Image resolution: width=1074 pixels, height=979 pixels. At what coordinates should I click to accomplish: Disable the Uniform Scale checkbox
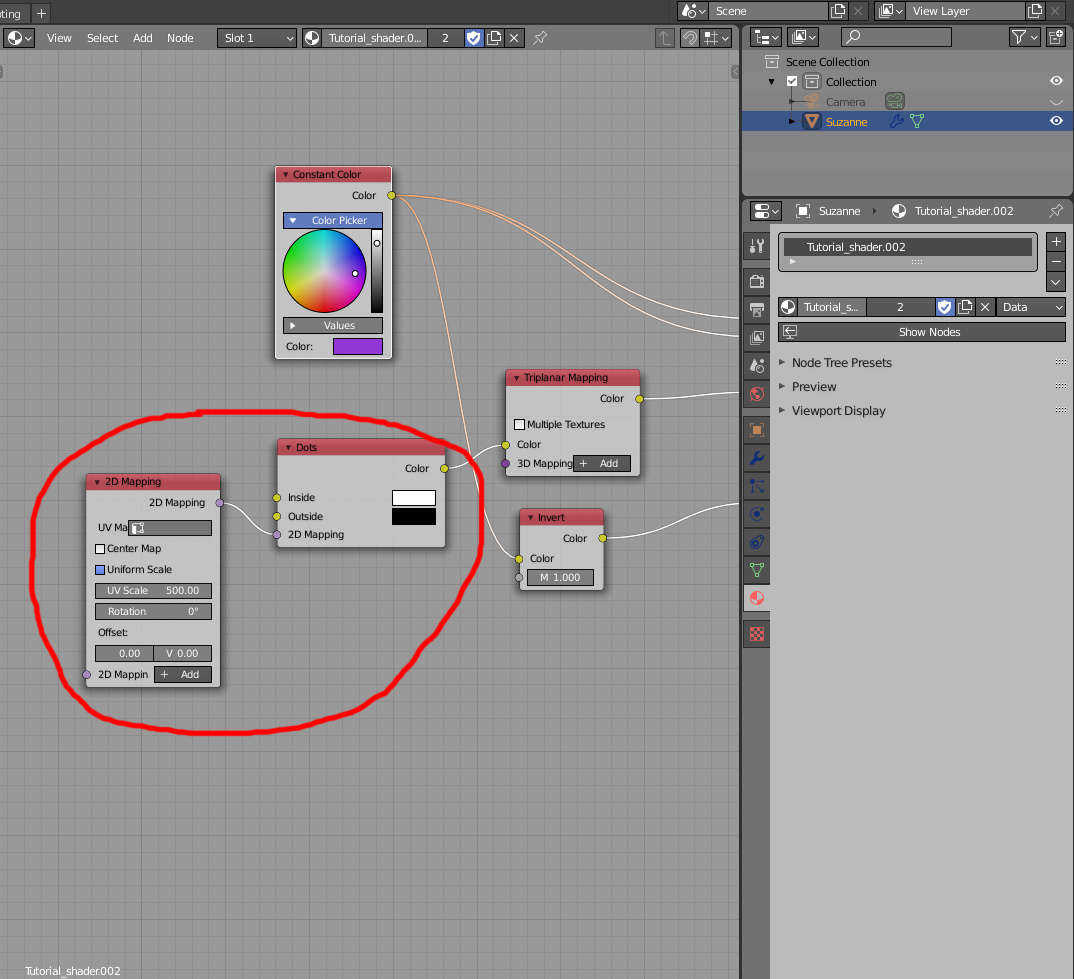[100, 570]
